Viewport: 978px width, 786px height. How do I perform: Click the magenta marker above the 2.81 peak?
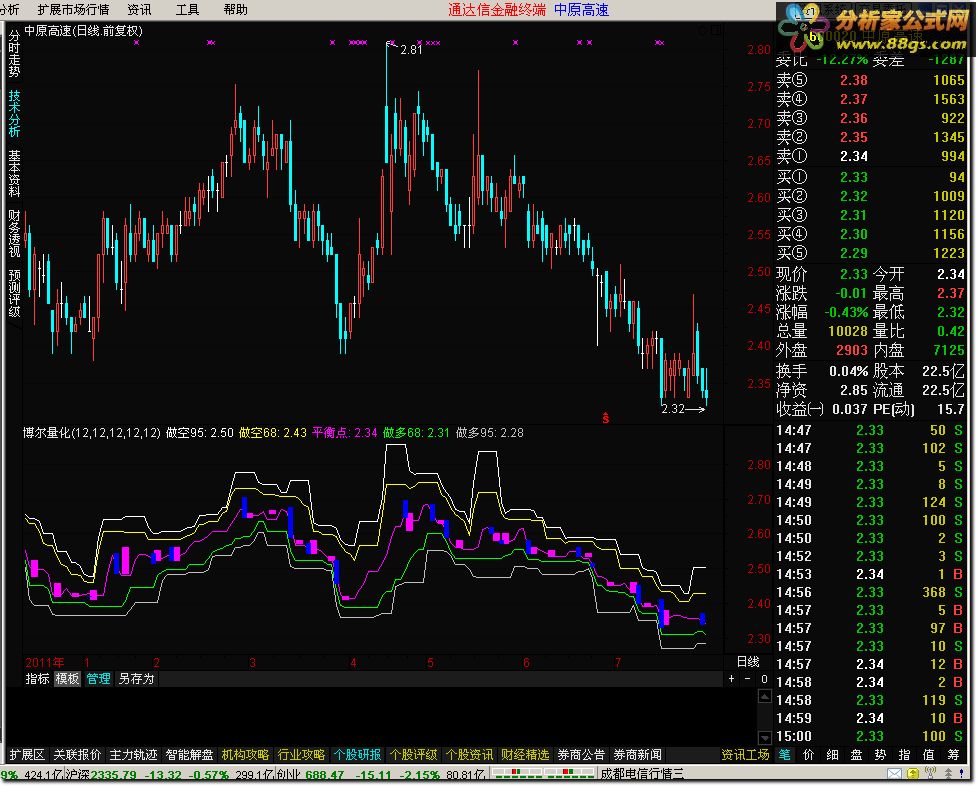pyautogui.click(x=391, y=42)
